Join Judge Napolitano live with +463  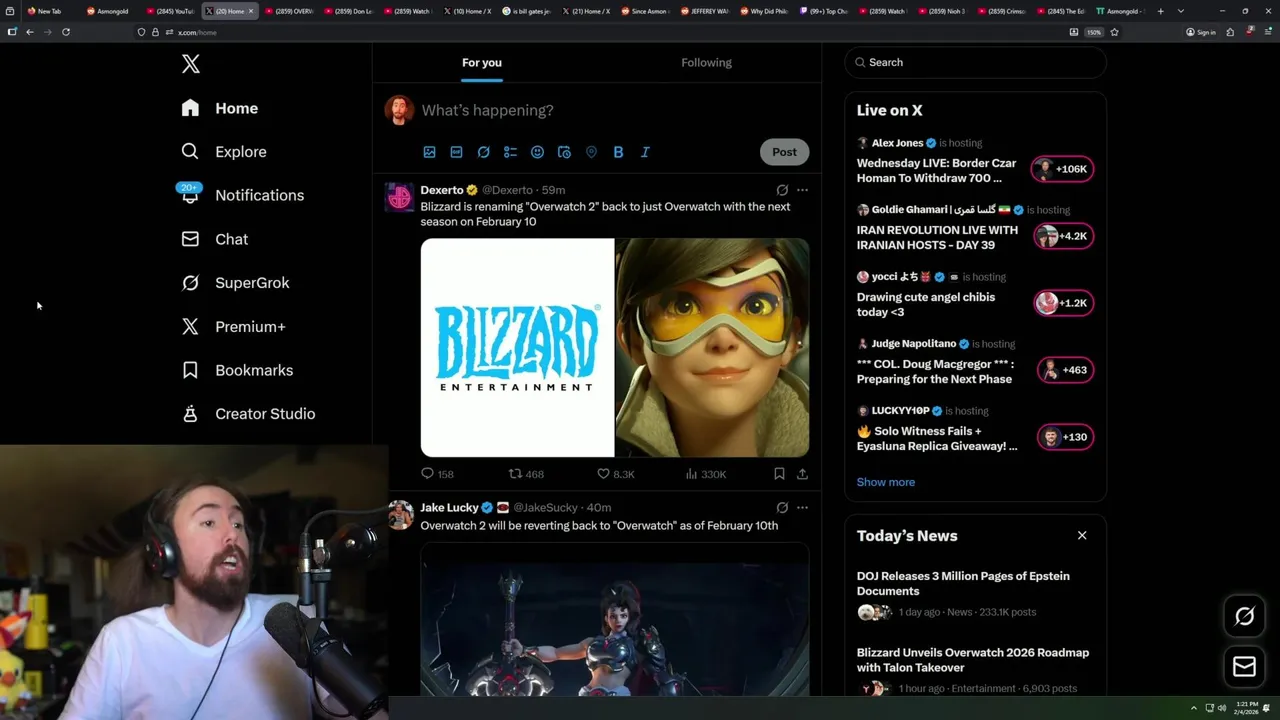(x=1065, y=370)
